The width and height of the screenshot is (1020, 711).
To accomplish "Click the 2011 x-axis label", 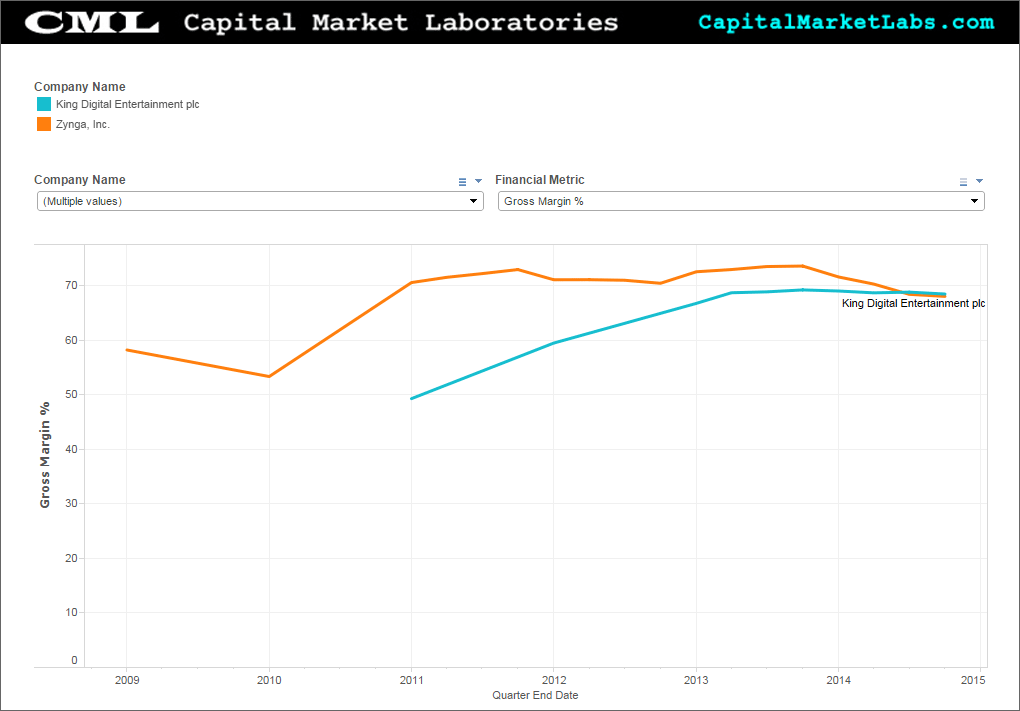I will point(412,680).
